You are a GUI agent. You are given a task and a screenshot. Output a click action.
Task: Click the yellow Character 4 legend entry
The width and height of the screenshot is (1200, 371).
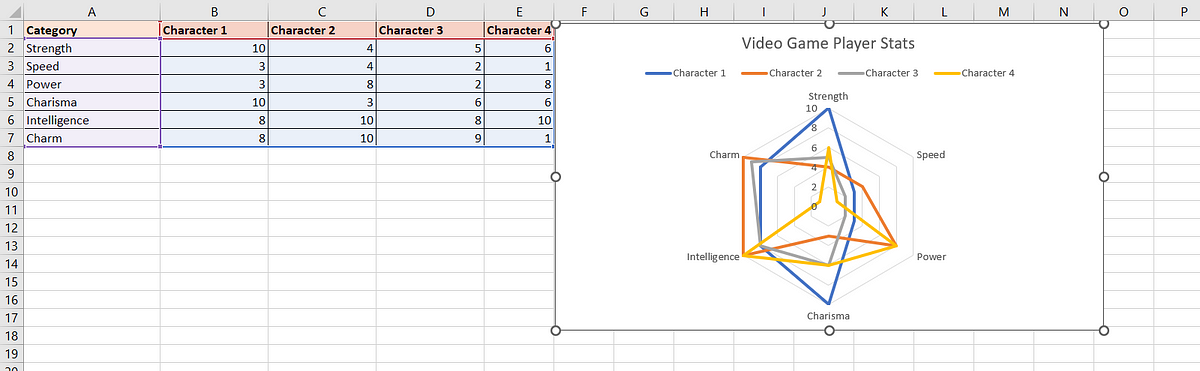pos(974,73)
